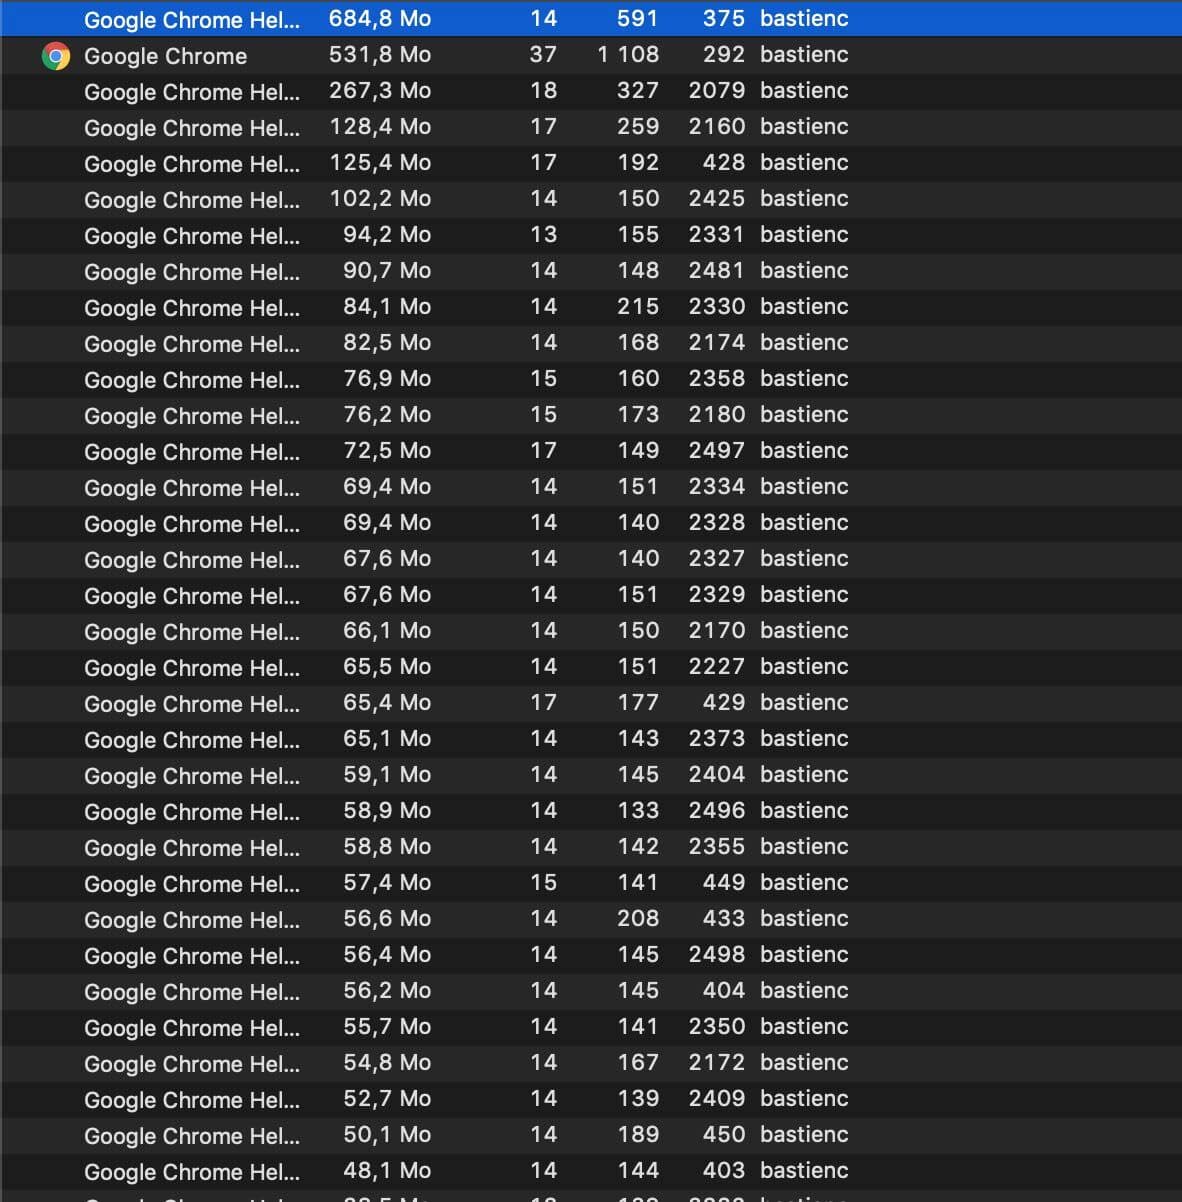Select the process with PID 2330
The height and width of the screenshot is (1202, 1182).
click(x=191, y=308)
